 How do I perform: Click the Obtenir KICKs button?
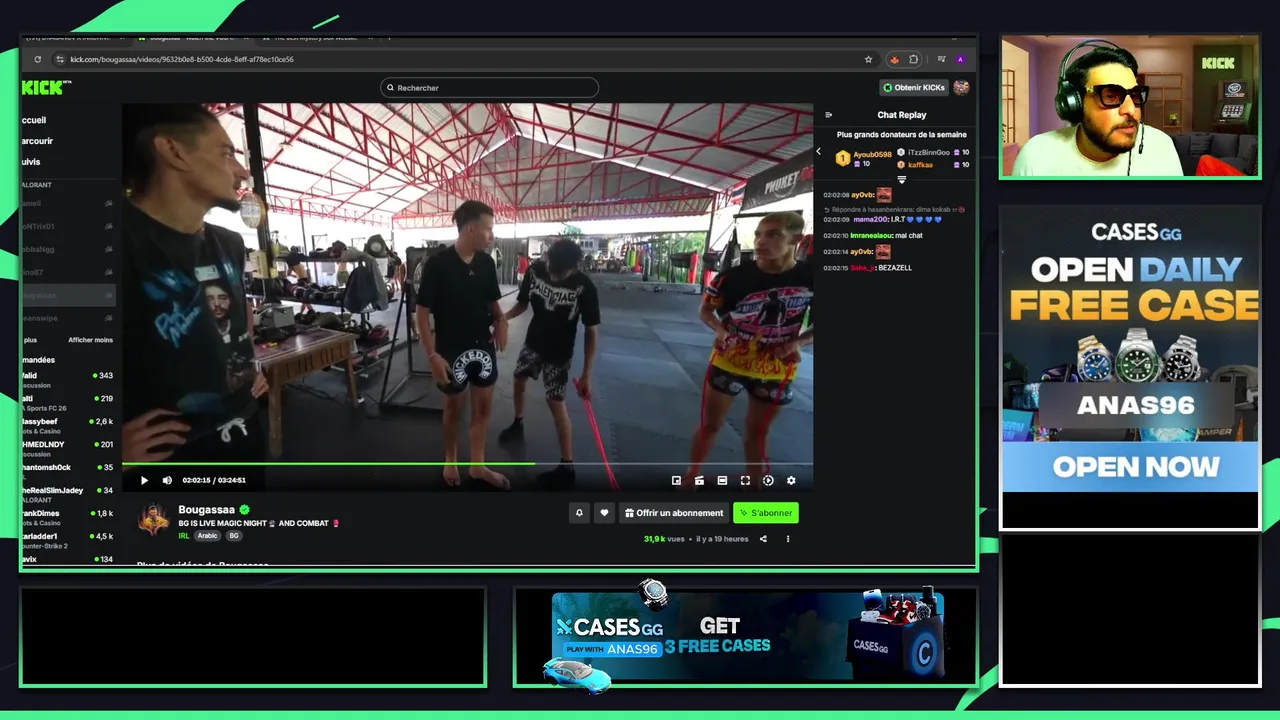pyautogui.click(x=914, y=88)
